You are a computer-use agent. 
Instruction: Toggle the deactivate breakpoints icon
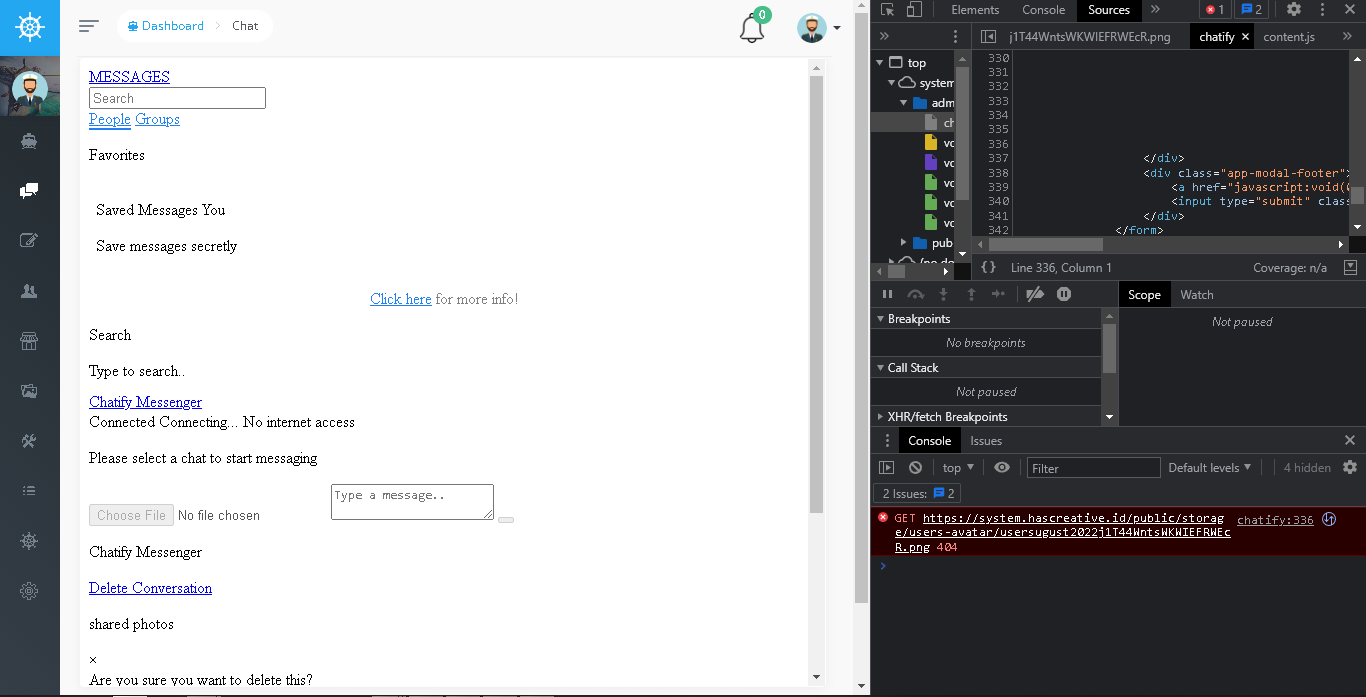click(x=1035, y=293)
